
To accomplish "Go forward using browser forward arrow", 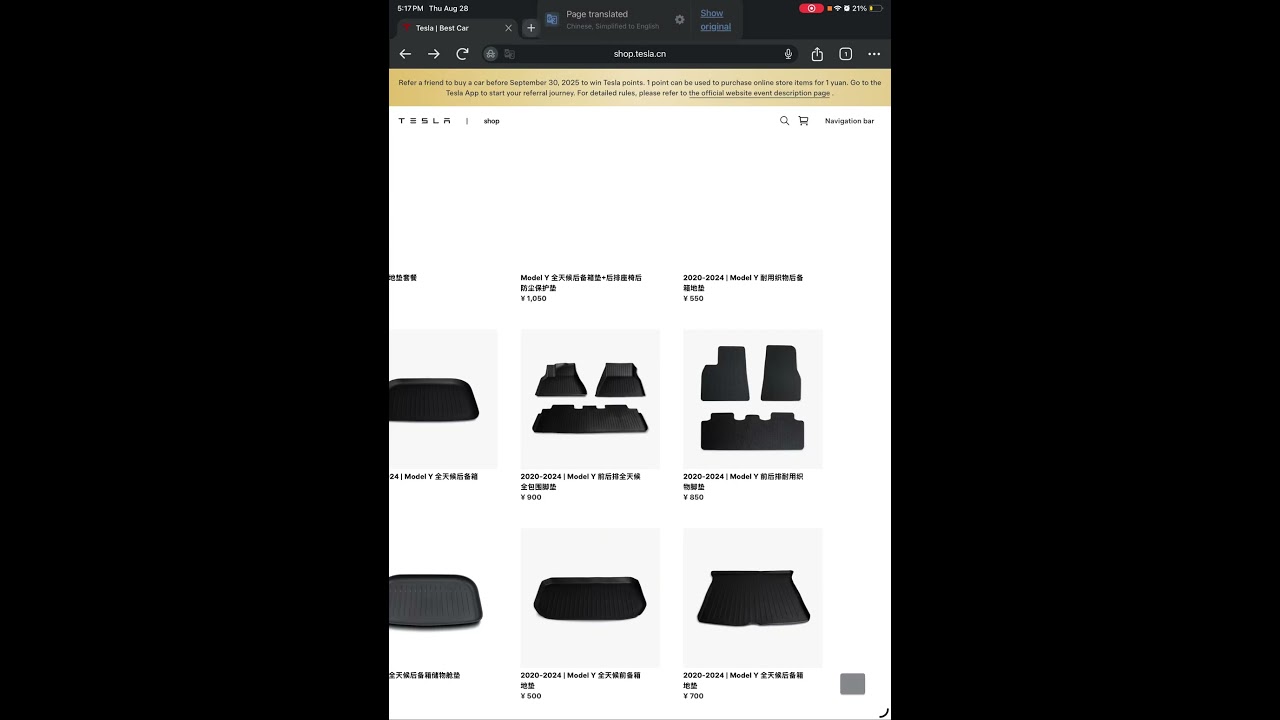I will click(433, 54).
